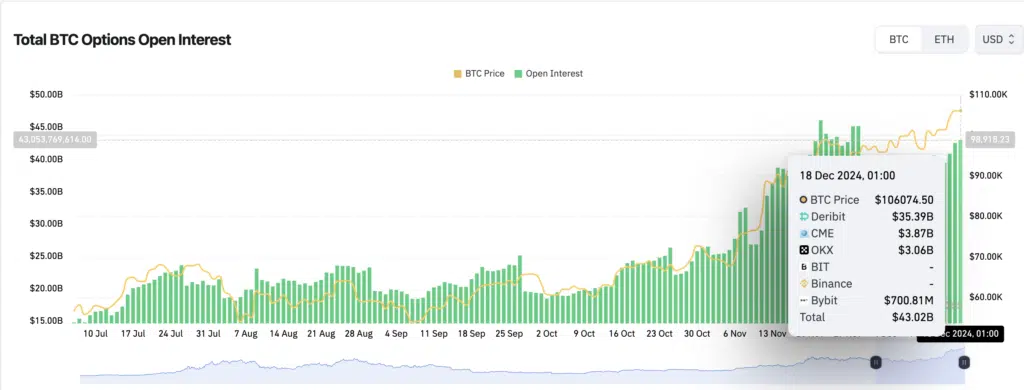Click the $30.00B axis label
1024x390 pixels.
point(46,224)
